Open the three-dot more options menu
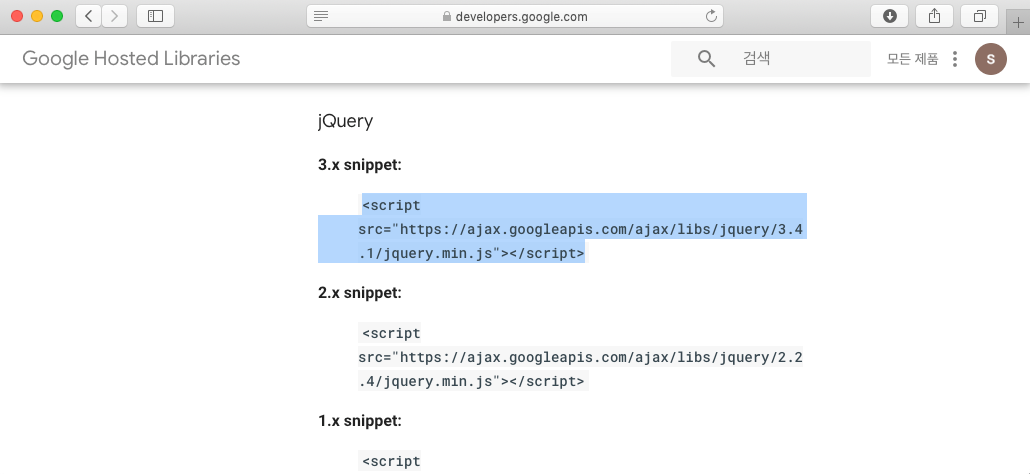The height and width of the screenshot is (474, 1030). [955, 59]
